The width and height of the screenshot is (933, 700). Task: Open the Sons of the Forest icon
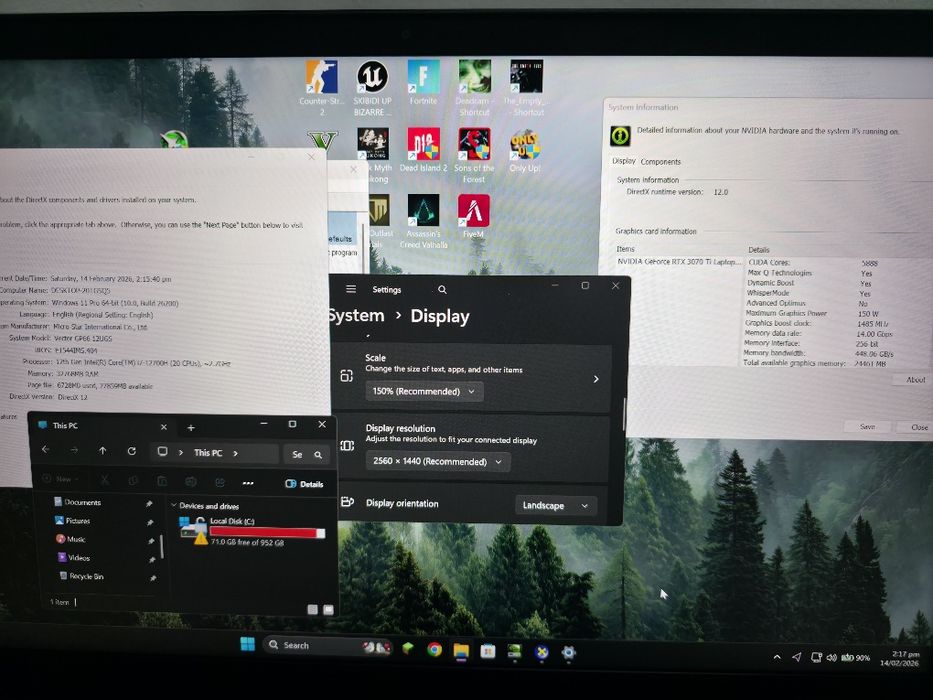[474, 155]
